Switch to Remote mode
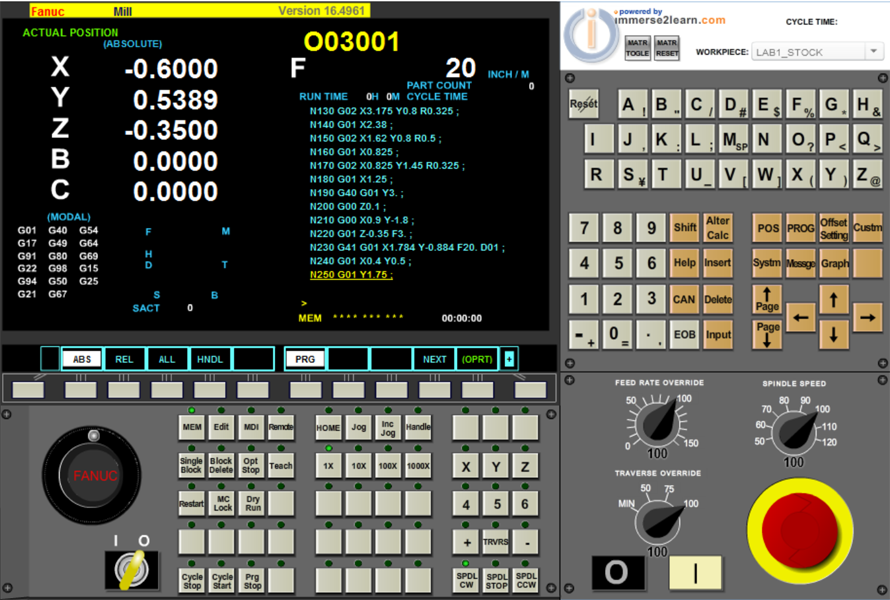 [281, 427]
